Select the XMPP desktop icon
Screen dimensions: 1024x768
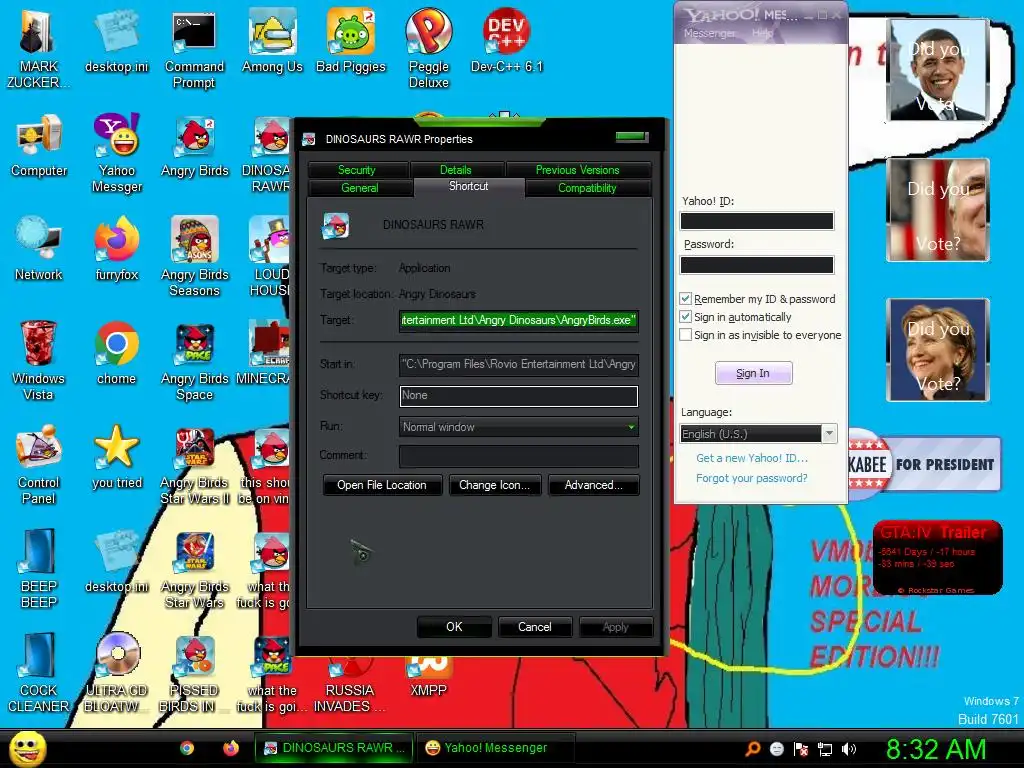point(428,678)
